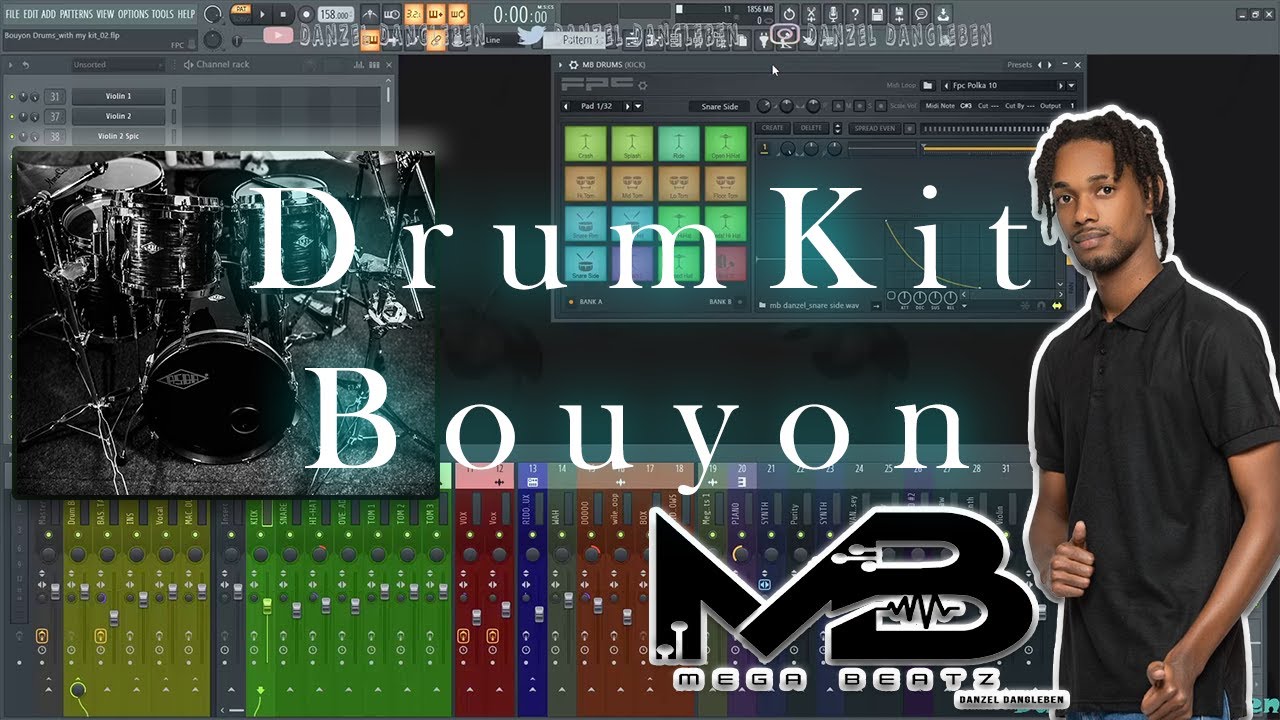Toggle the Violin 1 channel mute LED
The width and height of the screenshot is (1280, 720).
coord(12,96)
